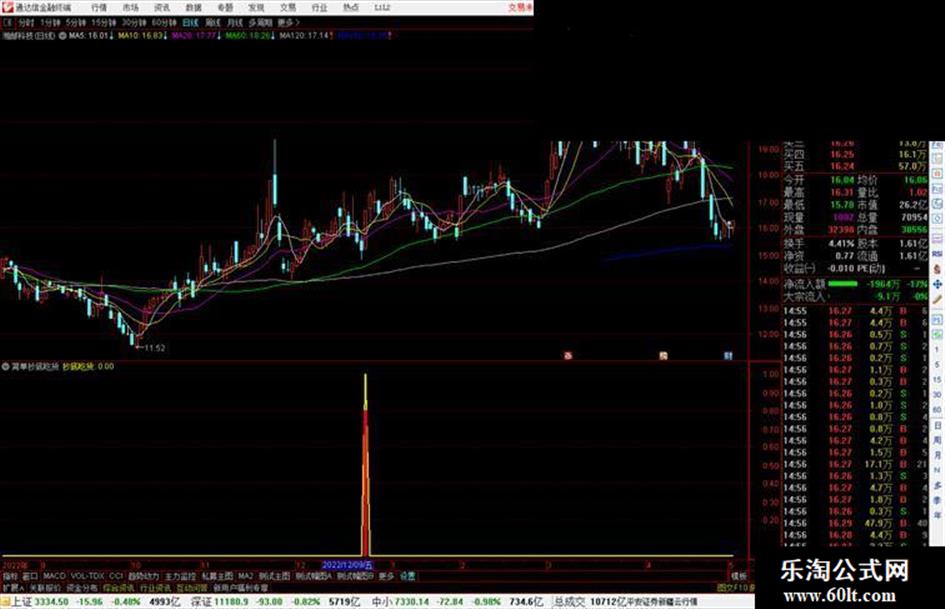Open the 互动问答 tab
This screenshot has height=609, width=945.
pos(192,587)
